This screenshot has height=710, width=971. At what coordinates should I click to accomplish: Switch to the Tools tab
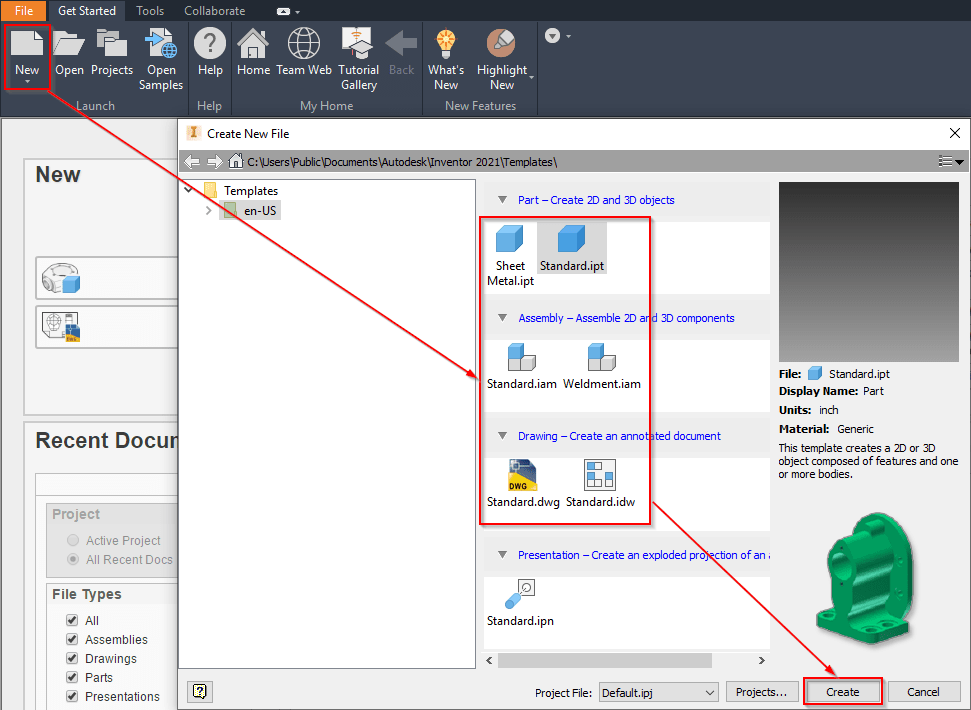[150, 11]
